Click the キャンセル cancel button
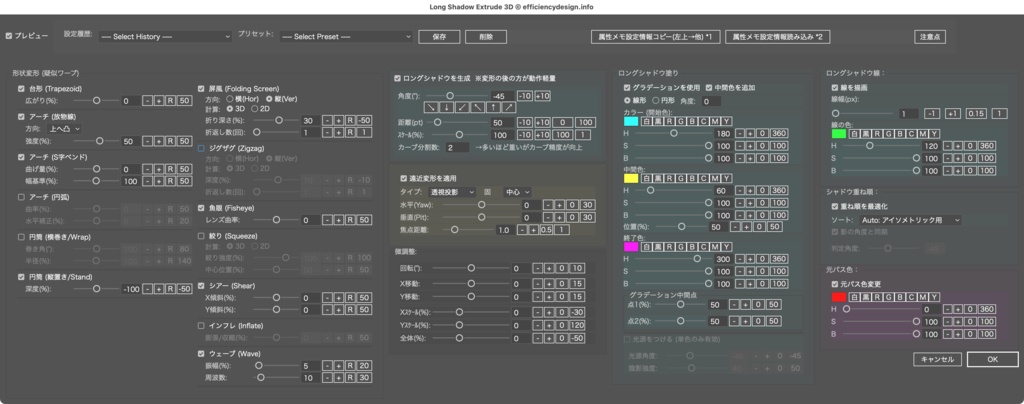Image resolution: width=1024 pixels, height=404 pixels. pos(937,359)
